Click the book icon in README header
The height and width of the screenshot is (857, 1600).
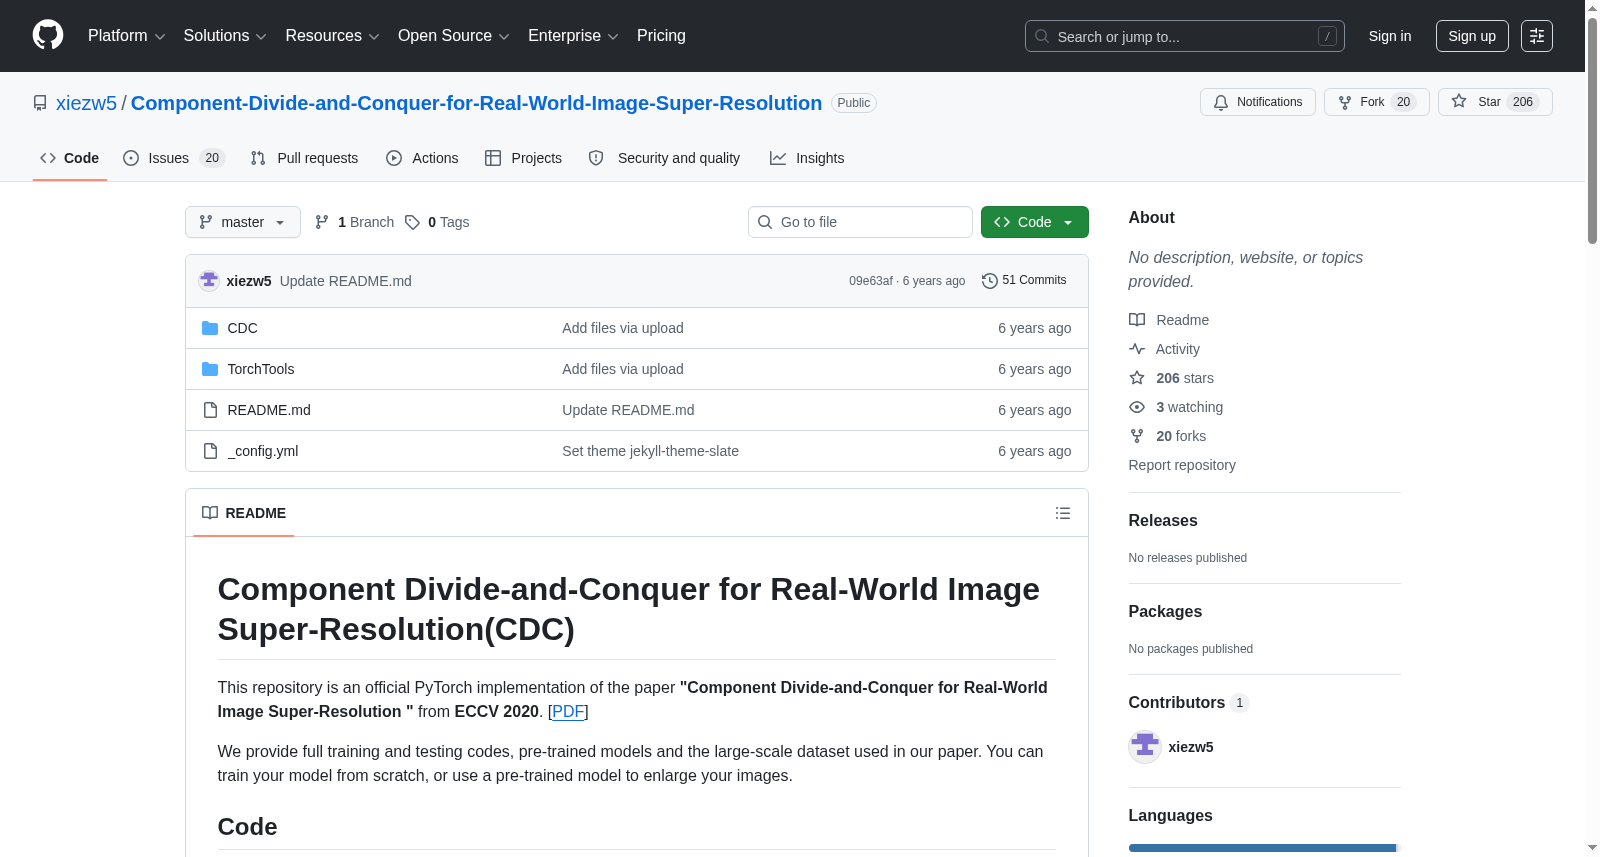pyautogui.click(x=210, y=513)
